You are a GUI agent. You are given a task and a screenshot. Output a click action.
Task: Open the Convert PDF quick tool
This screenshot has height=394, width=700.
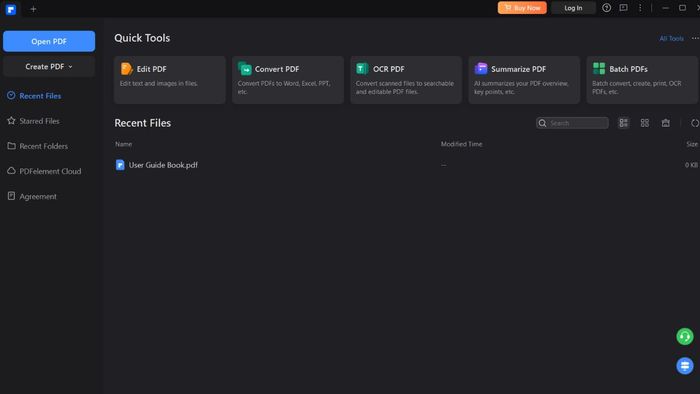288,80
